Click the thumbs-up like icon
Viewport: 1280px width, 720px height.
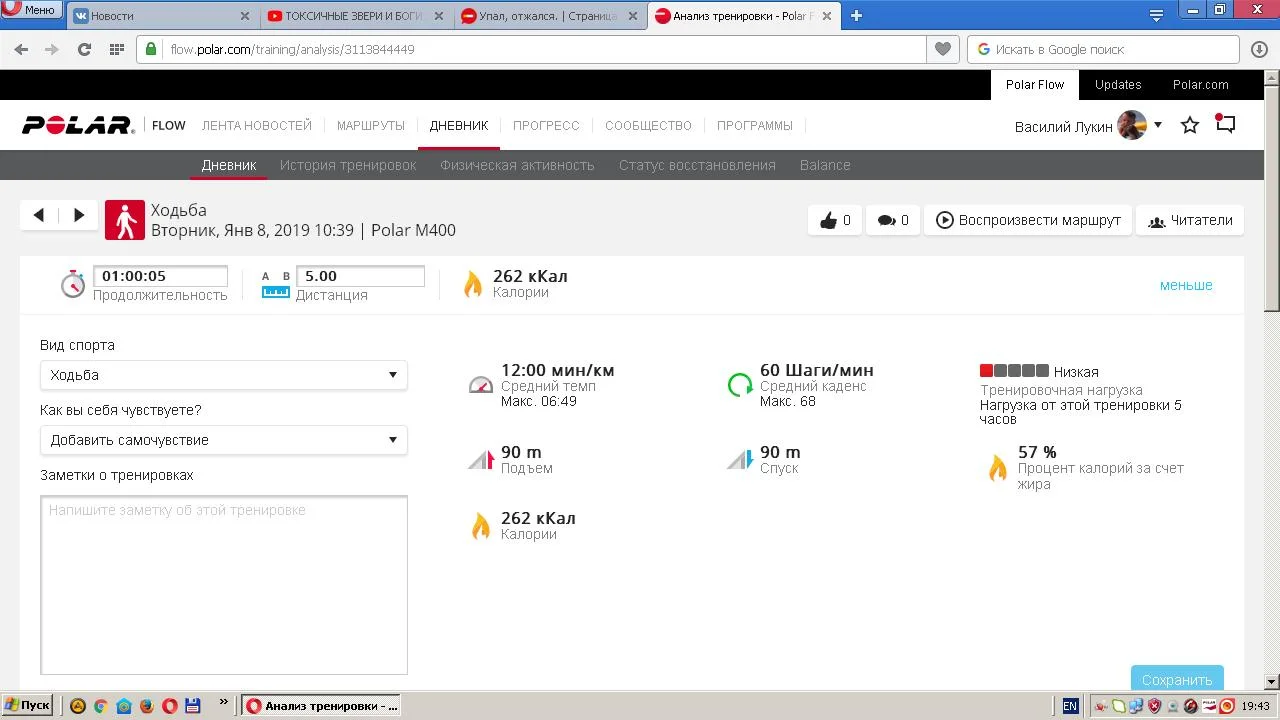point(828,220)
